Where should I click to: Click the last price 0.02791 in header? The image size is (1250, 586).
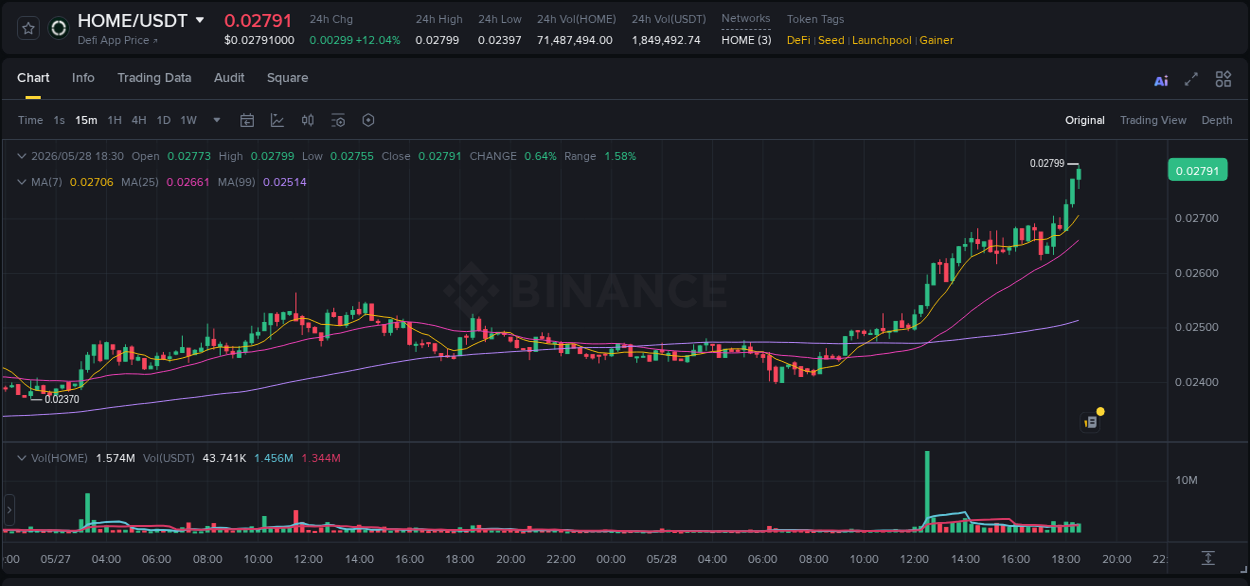click(257, 20)
